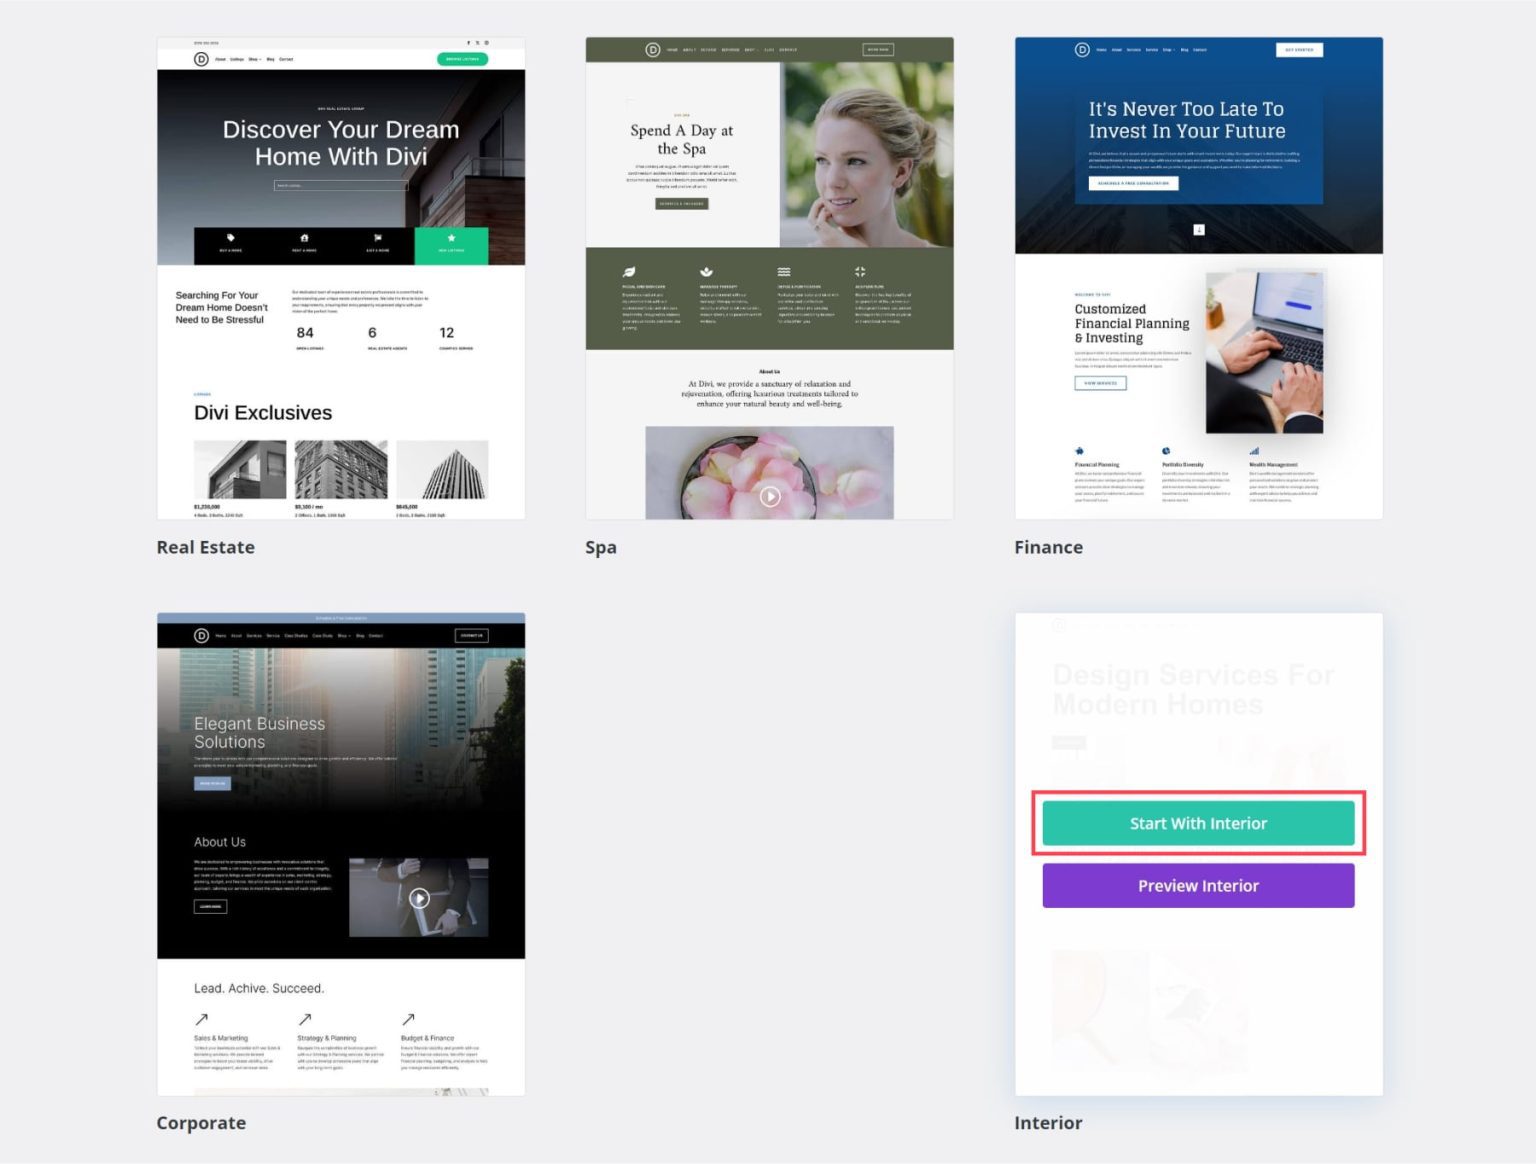Image resolution: width=1536 pixels, height=1164 pixels.
Task: Click the Financial Planning icon in Finance layout
Action: pyautogui.click(x=1078, y=450)
